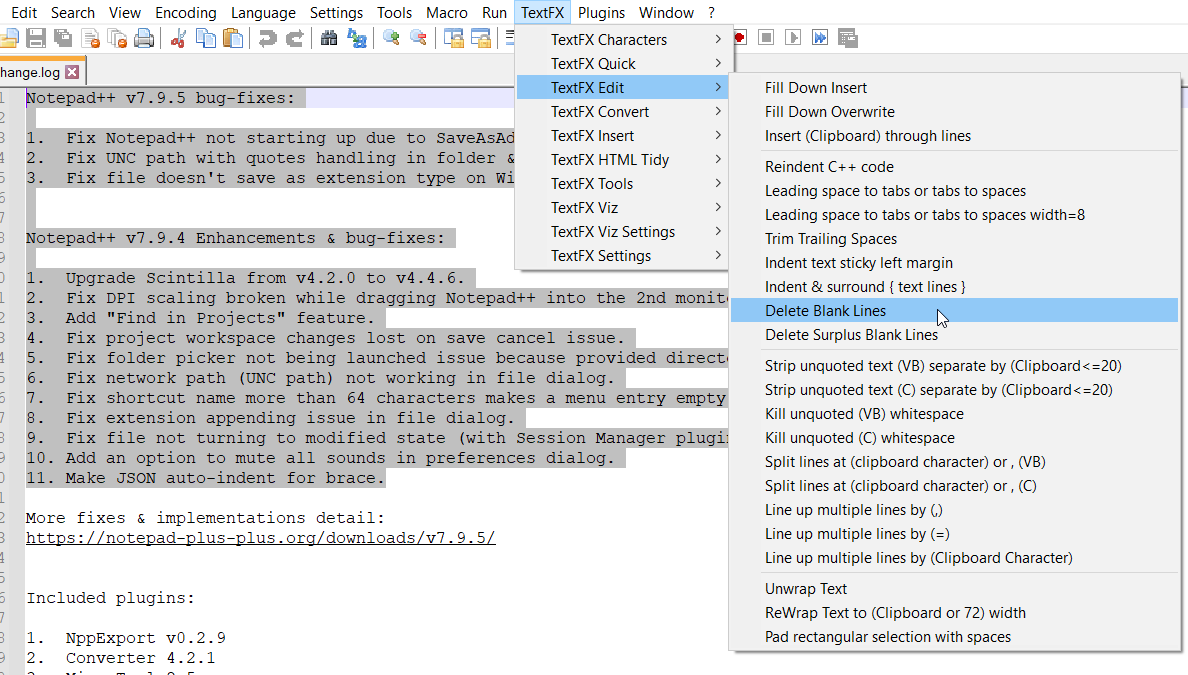Click the macro Playback icon
Screen dimensions: 1188x675
(793, 38)
